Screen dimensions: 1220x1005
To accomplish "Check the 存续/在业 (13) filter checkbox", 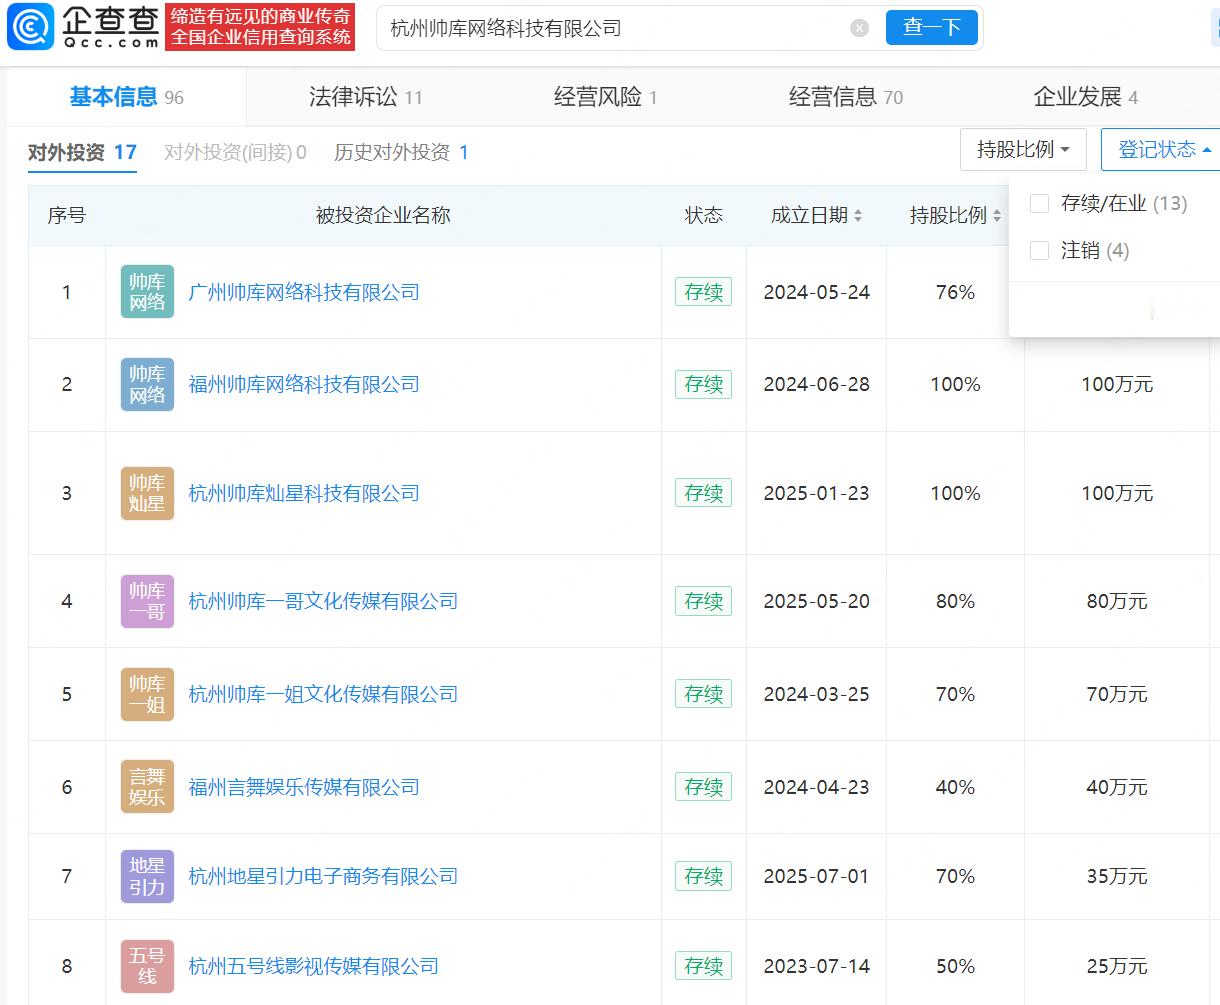I will [1038, 203].
